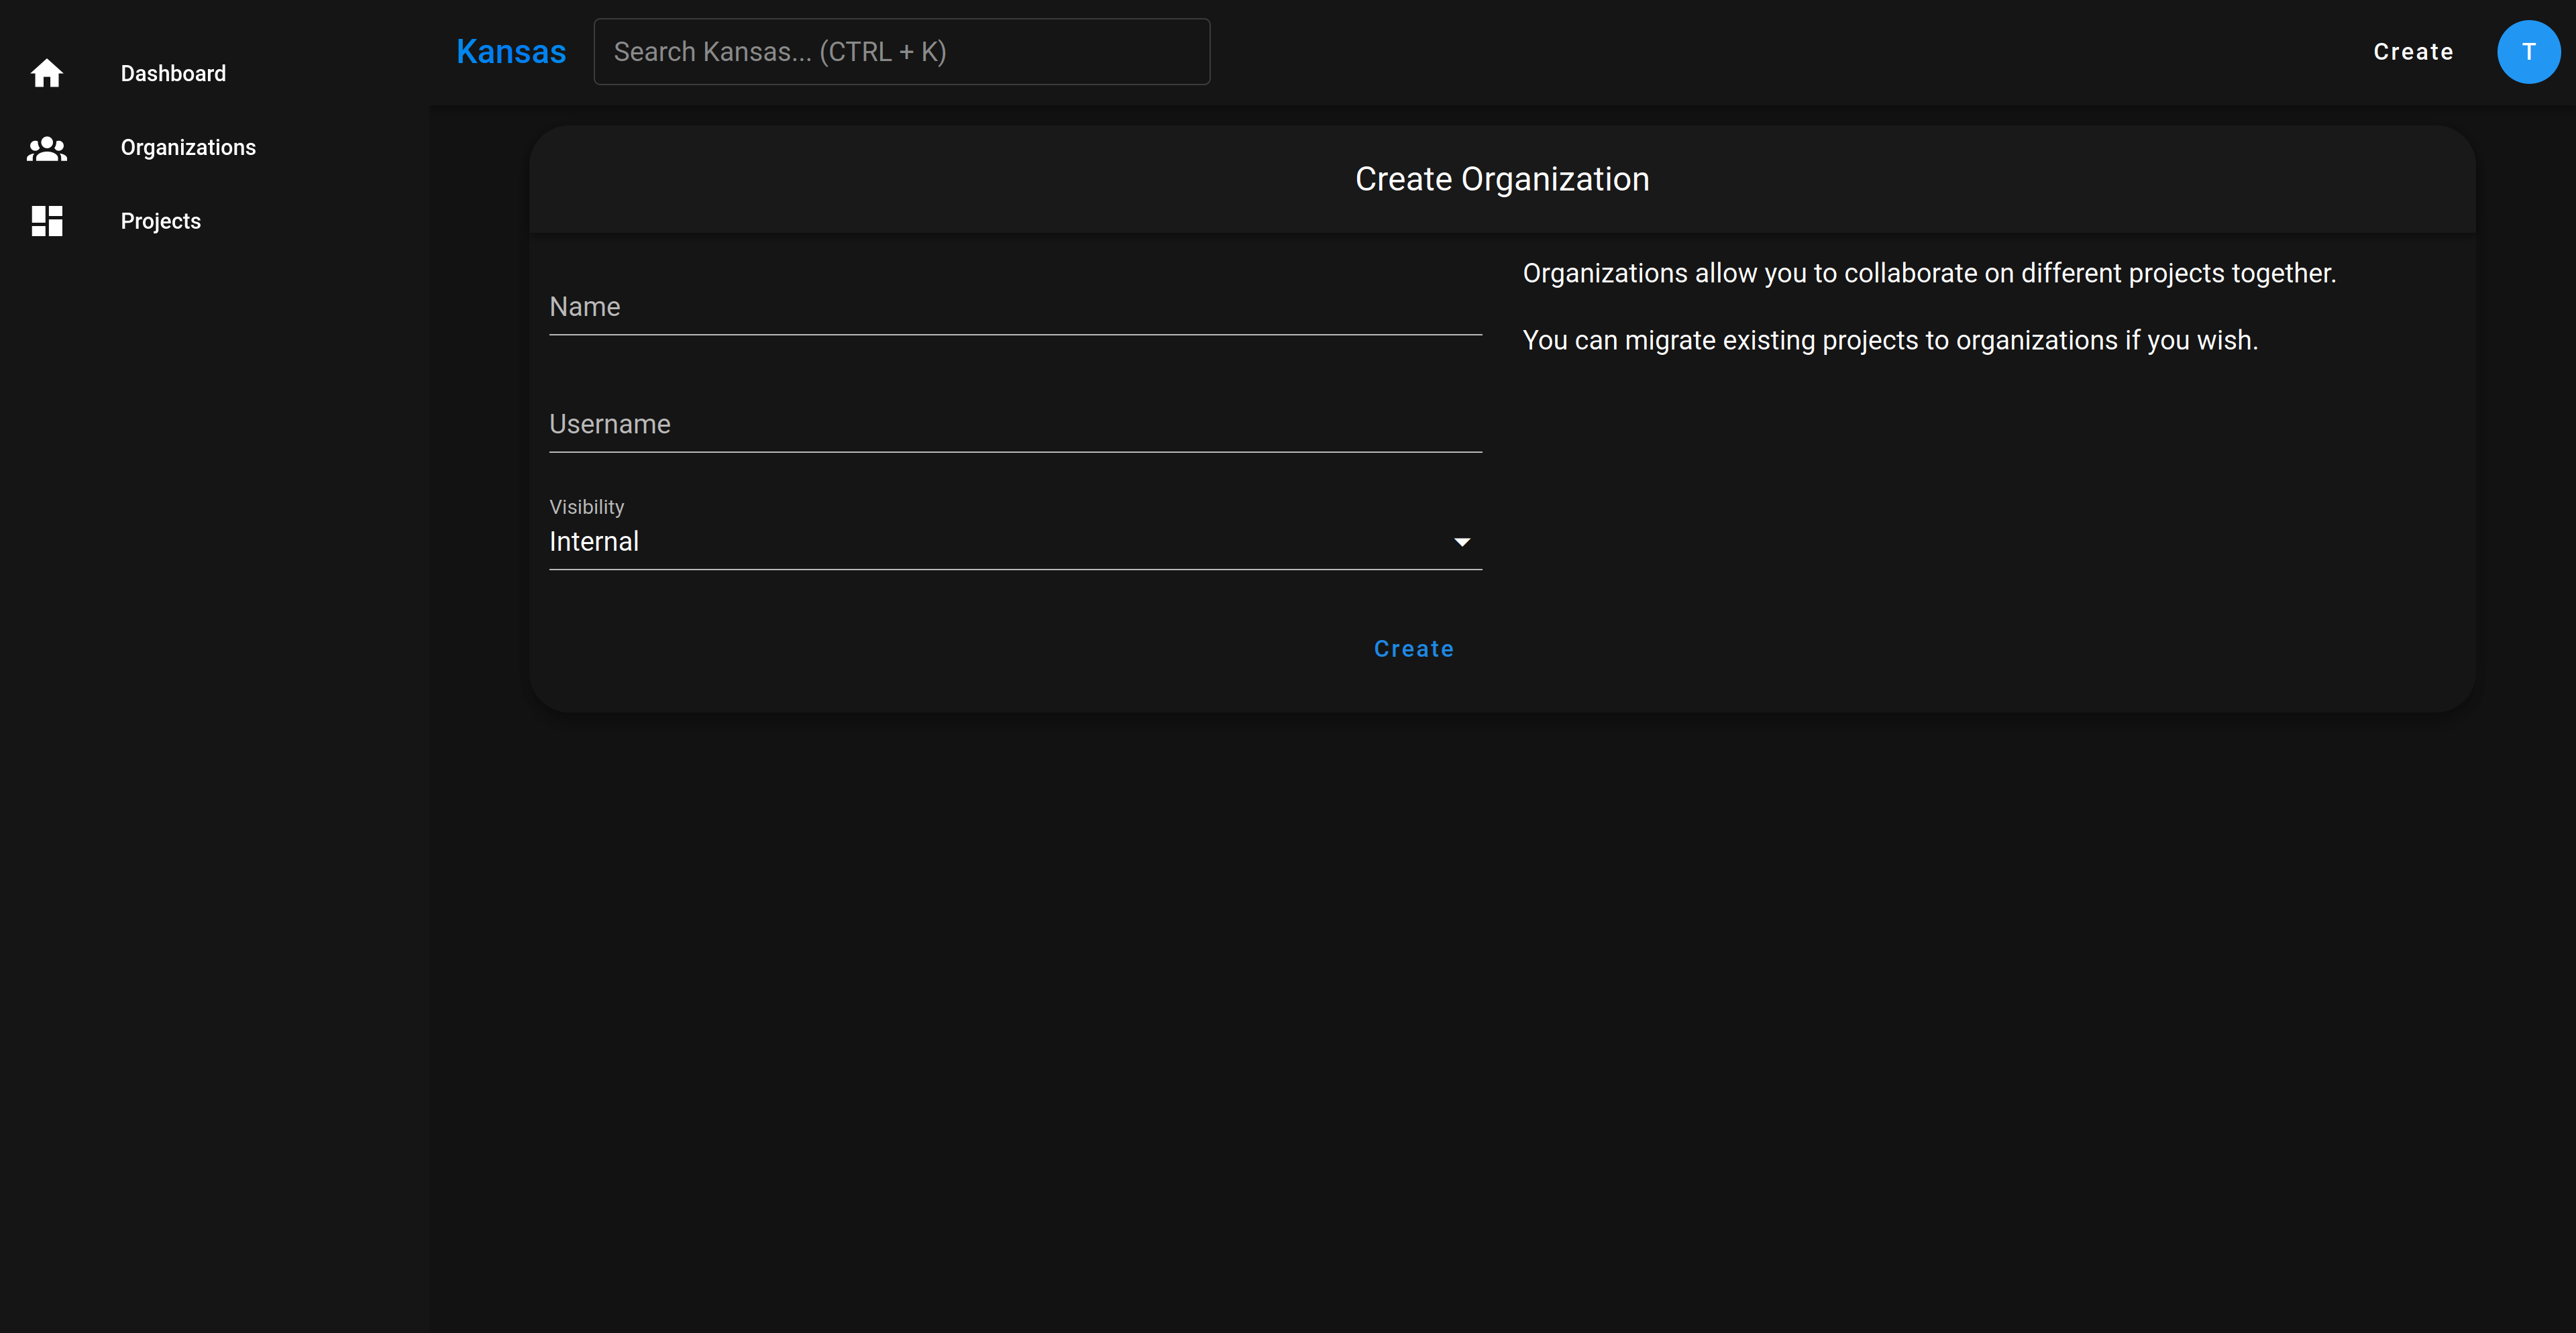Click the Projects grid icon

point(46,221)
